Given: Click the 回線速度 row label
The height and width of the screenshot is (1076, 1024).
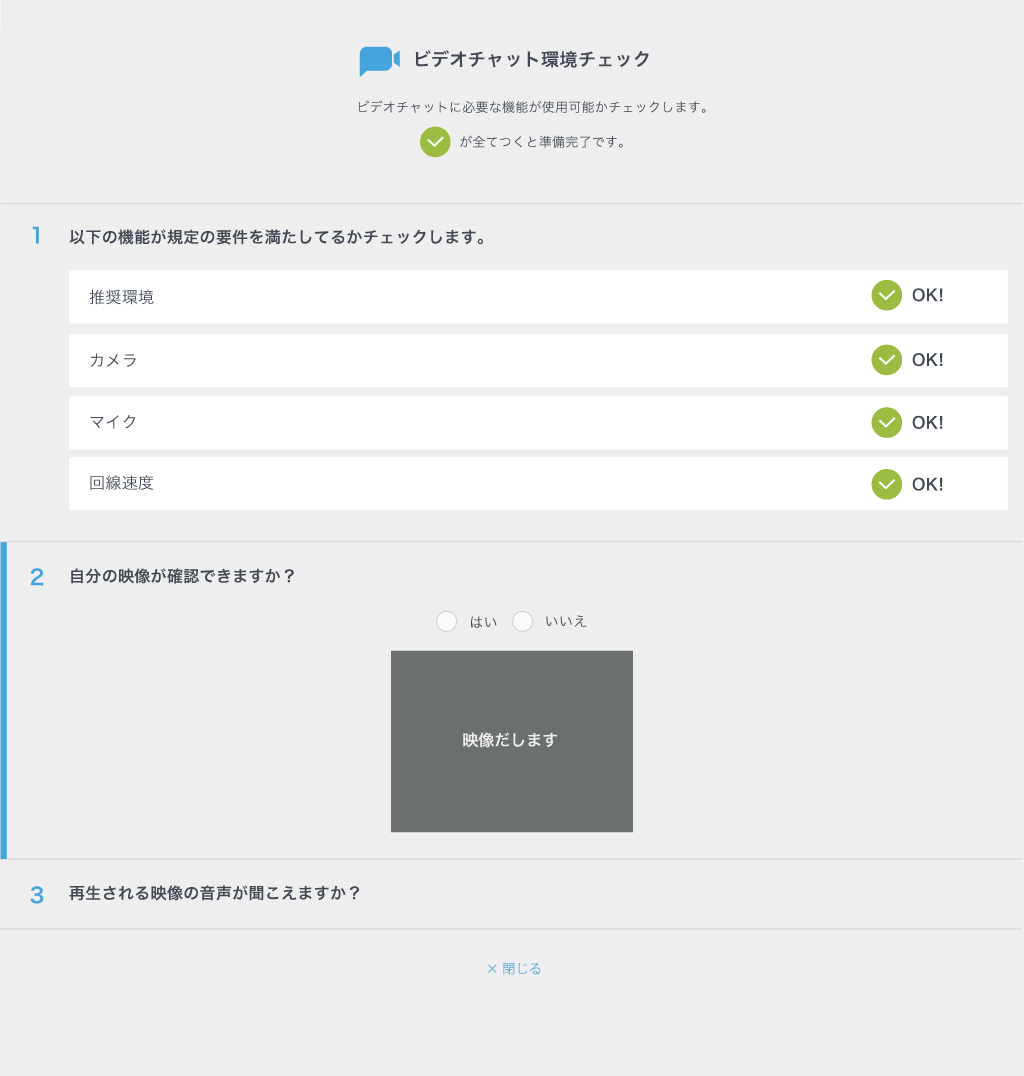Looking at the screenshot, I should point(121,483).
